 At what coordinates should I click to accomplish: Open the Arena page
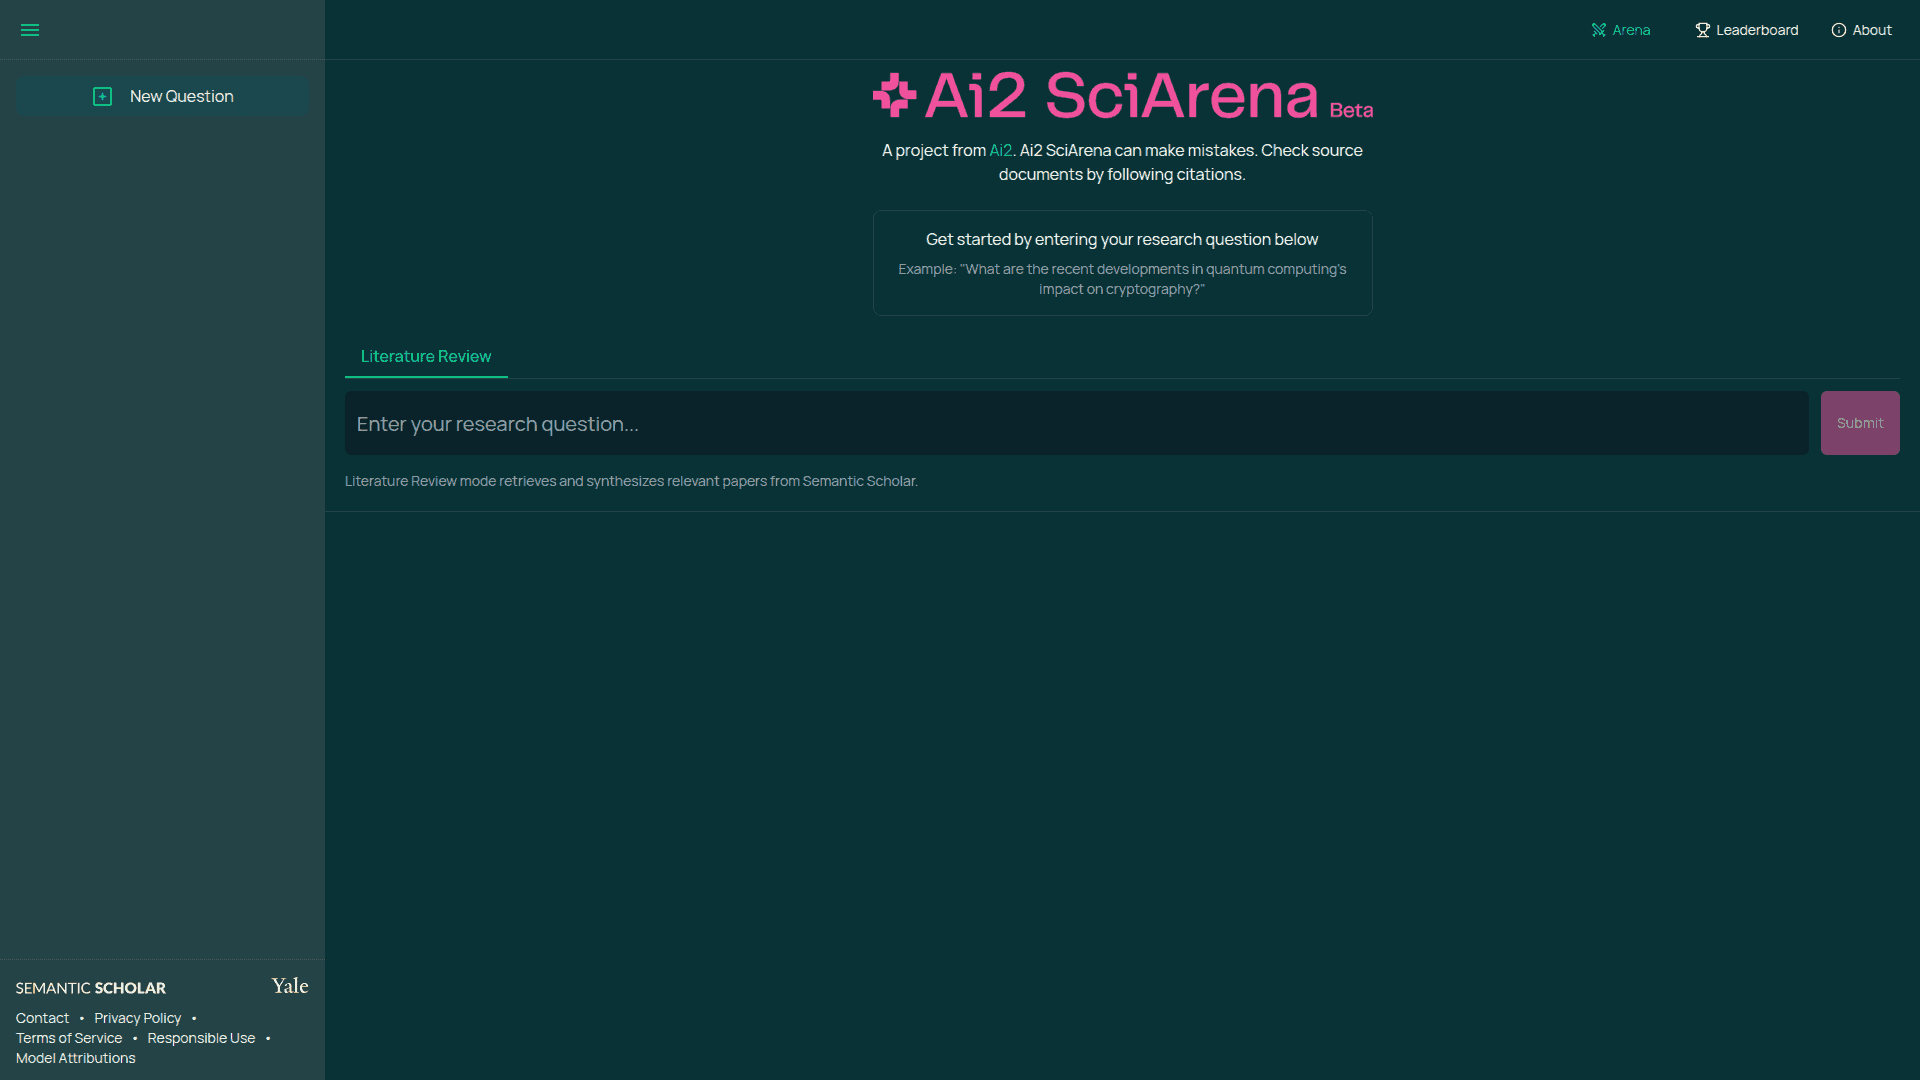pos(1620,30)
